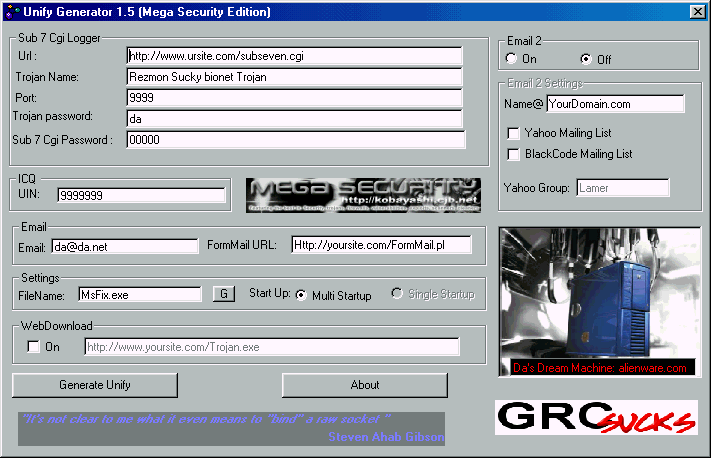The image size is (711, 458).
Task: Click the Steven Gibson quote banner
Action: [232, 428]
